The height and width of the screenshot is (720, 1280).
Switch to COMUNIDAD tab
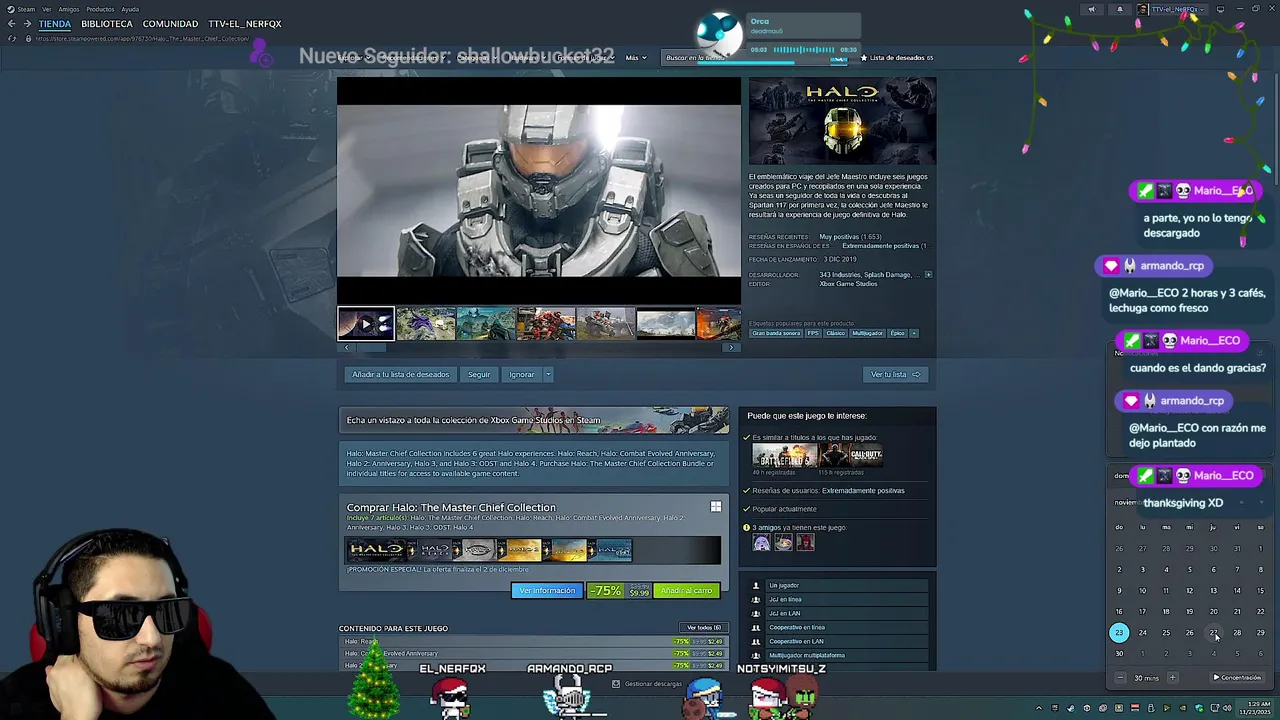[x=170, y=24]
